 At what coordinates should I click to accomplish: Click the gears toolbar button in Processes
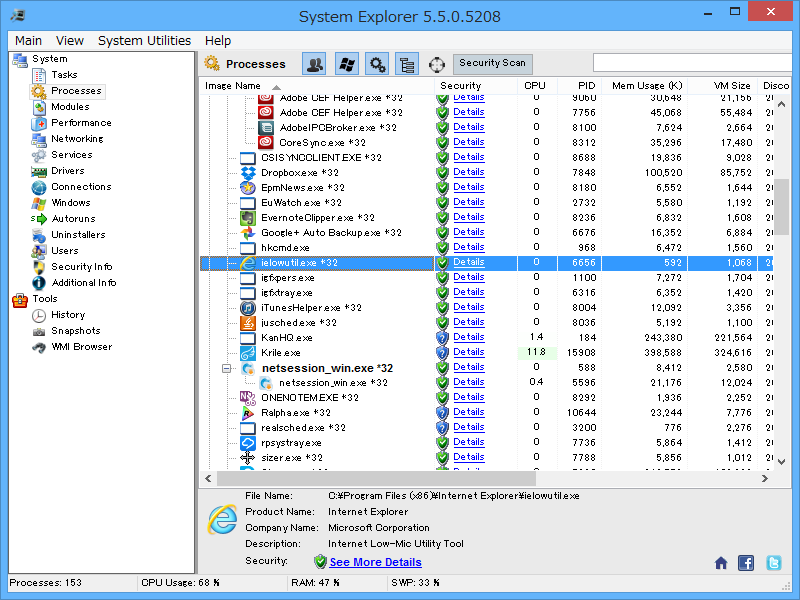pyautogui.click(x=377, y=64)
